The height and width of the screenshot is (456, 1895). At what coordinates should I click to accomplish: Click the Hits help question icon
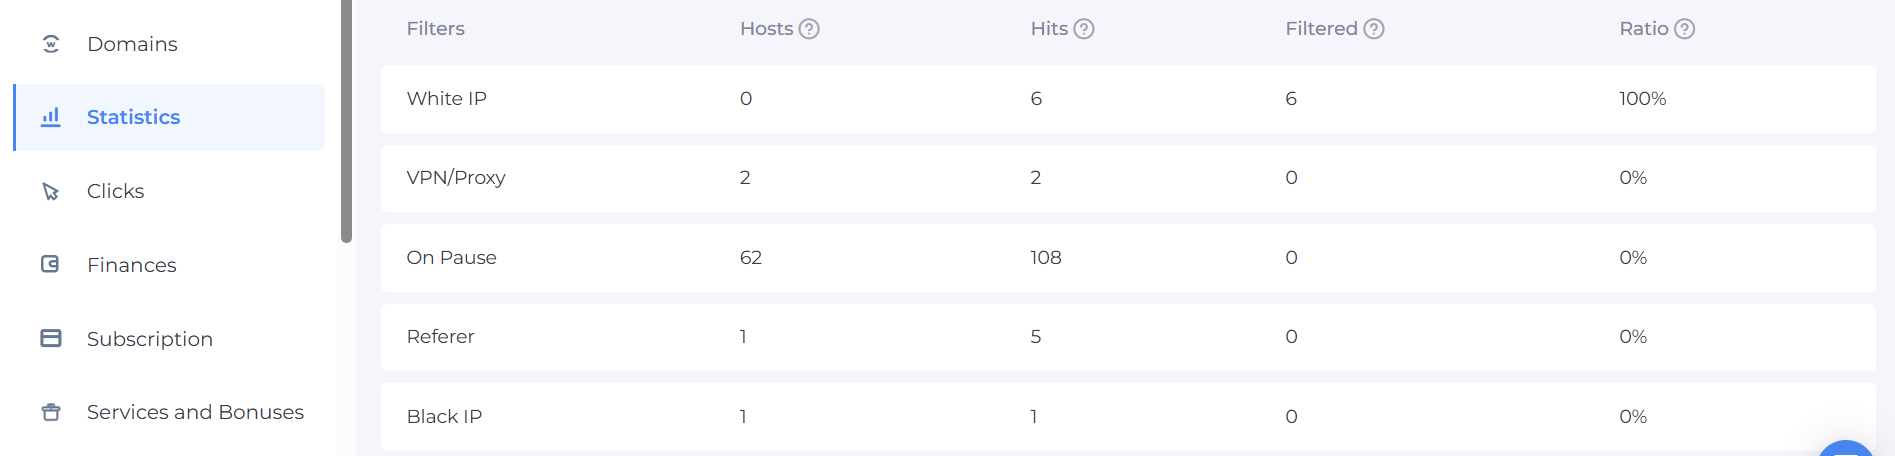coord(1084,29)
